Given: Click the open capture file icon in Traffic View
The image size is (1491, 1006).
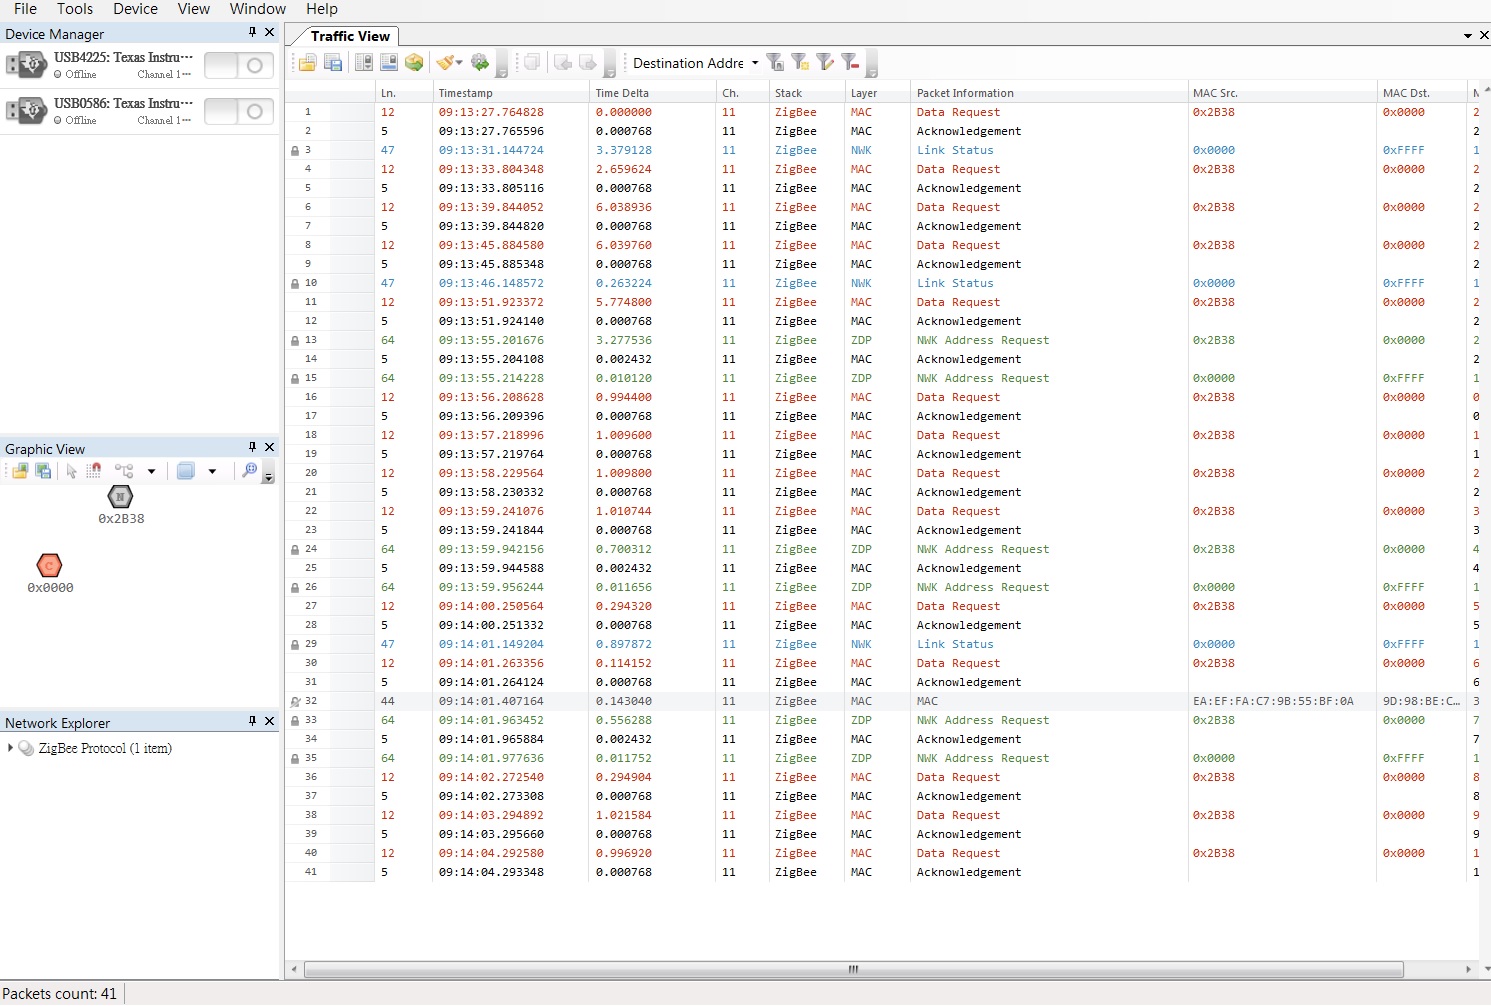Looking at the screenshot, I should [x=307, y=63].
